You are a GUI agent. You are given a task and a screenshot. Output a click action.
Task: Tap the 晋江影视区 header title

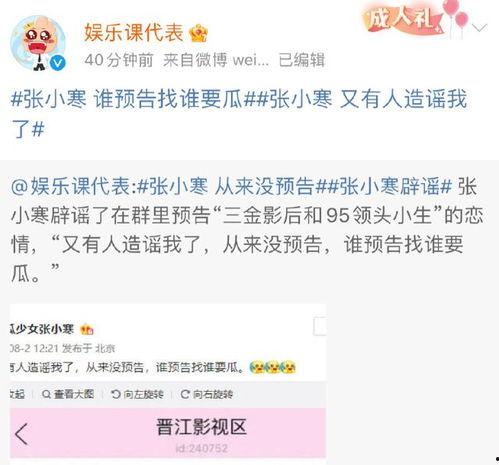[x=201, y=427]
